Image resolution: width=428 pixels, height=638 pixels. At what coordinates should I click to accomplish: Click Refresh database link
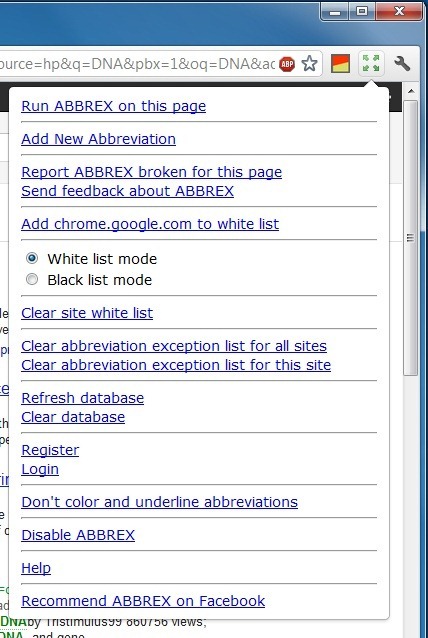(83, 398)
